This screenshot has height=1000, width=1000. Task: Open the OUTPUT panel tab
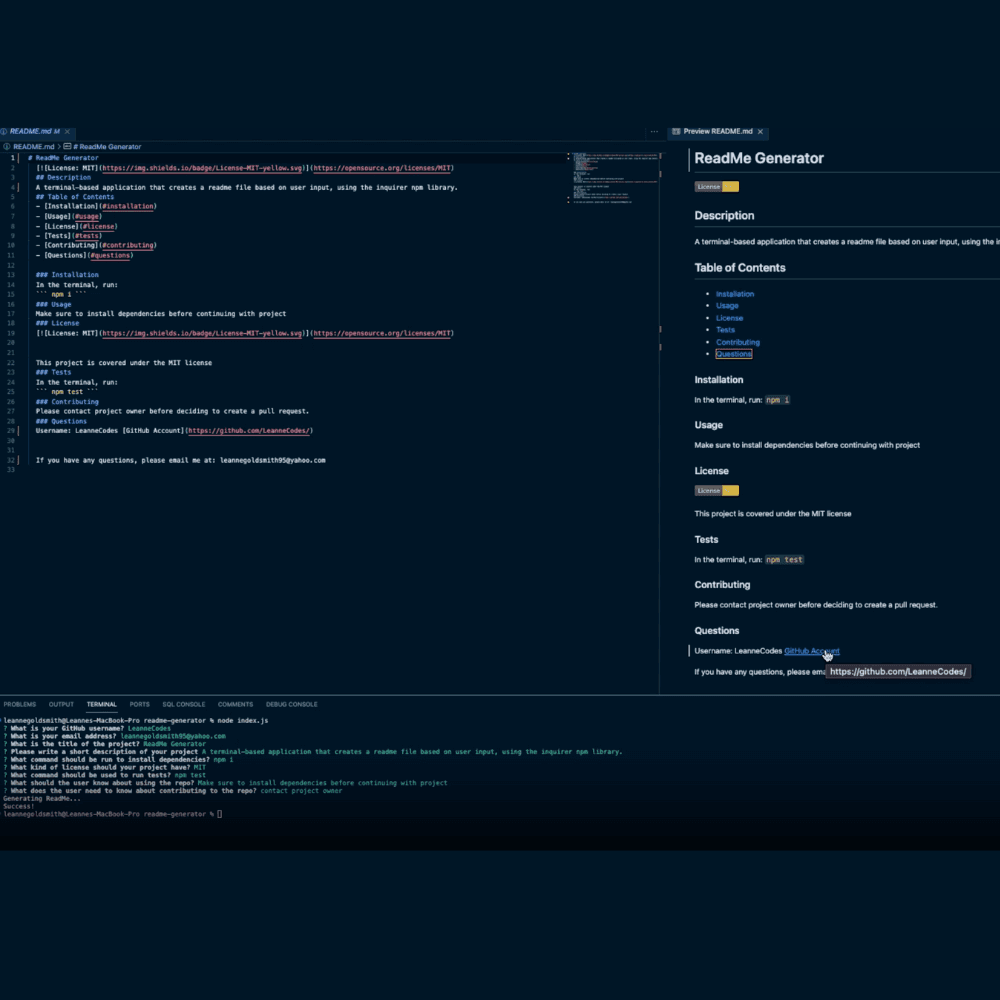[61, 704]
